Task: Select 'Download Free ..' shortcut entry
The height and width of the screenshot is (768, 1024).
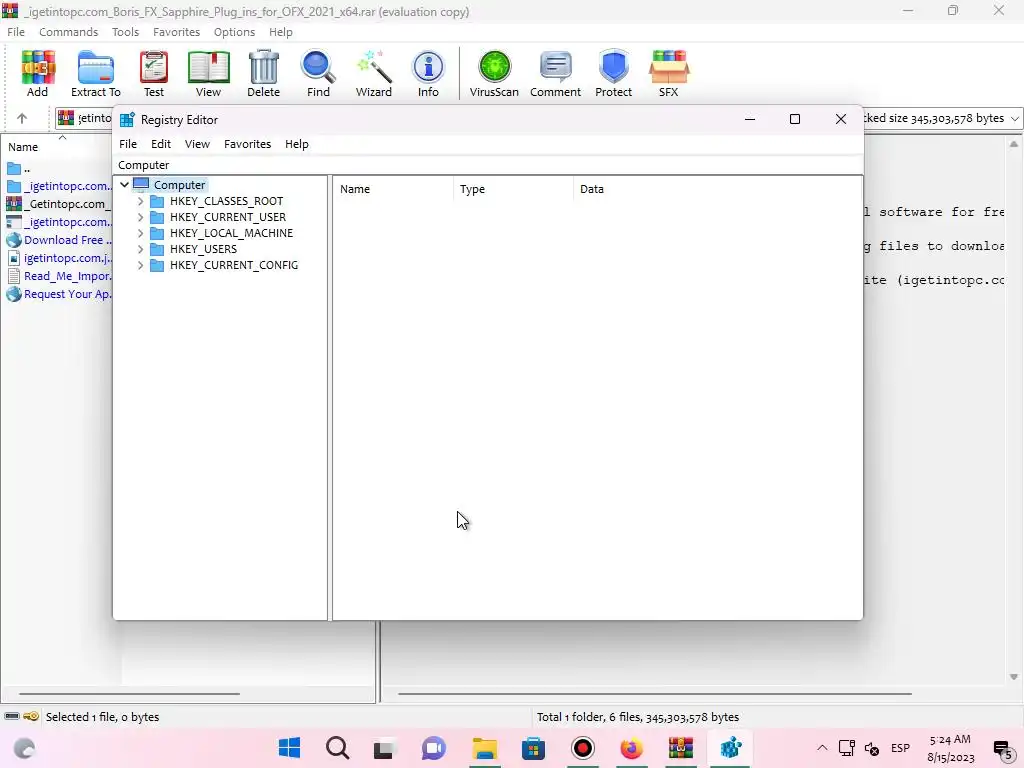Action: (59, 240)
